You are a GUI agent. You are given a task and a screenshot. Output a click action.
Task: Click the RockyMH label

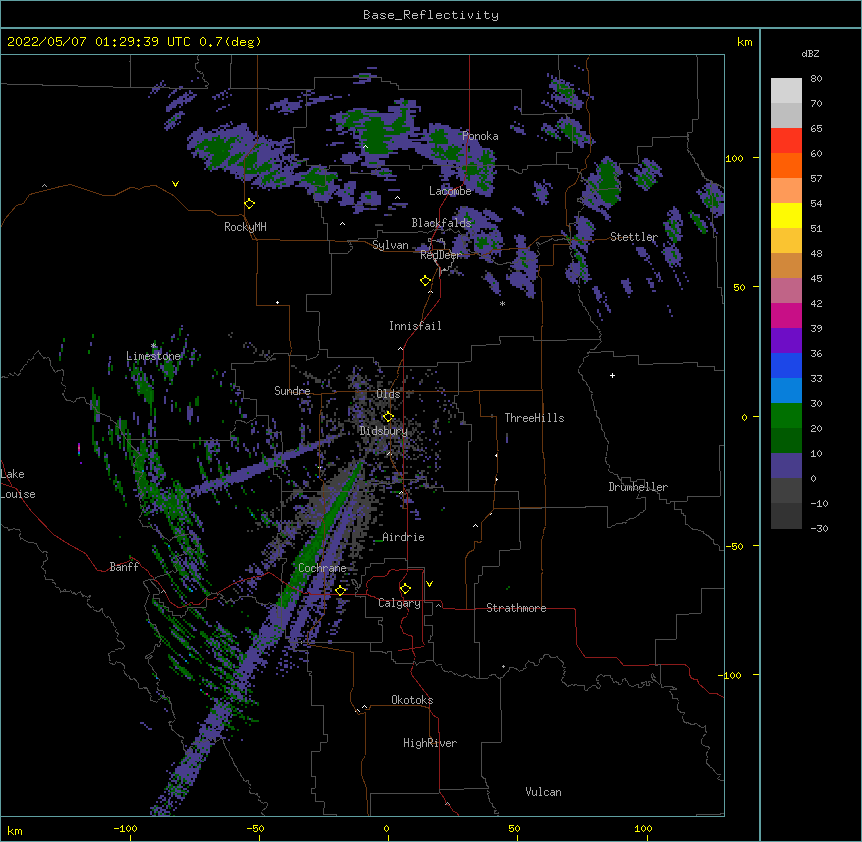[x=245, y=227]
